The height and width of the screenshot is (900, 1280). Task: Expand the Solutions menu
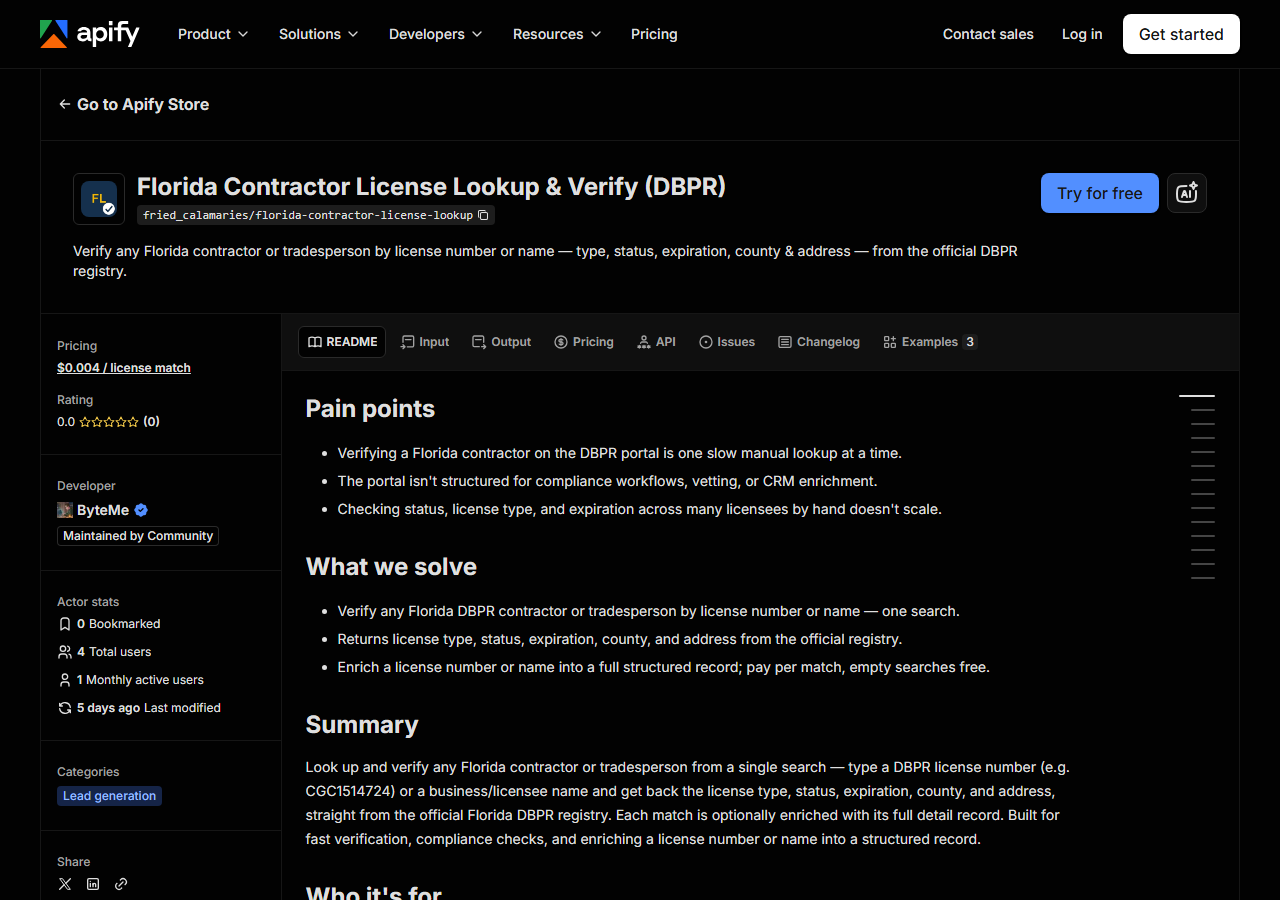coord(318,34)
